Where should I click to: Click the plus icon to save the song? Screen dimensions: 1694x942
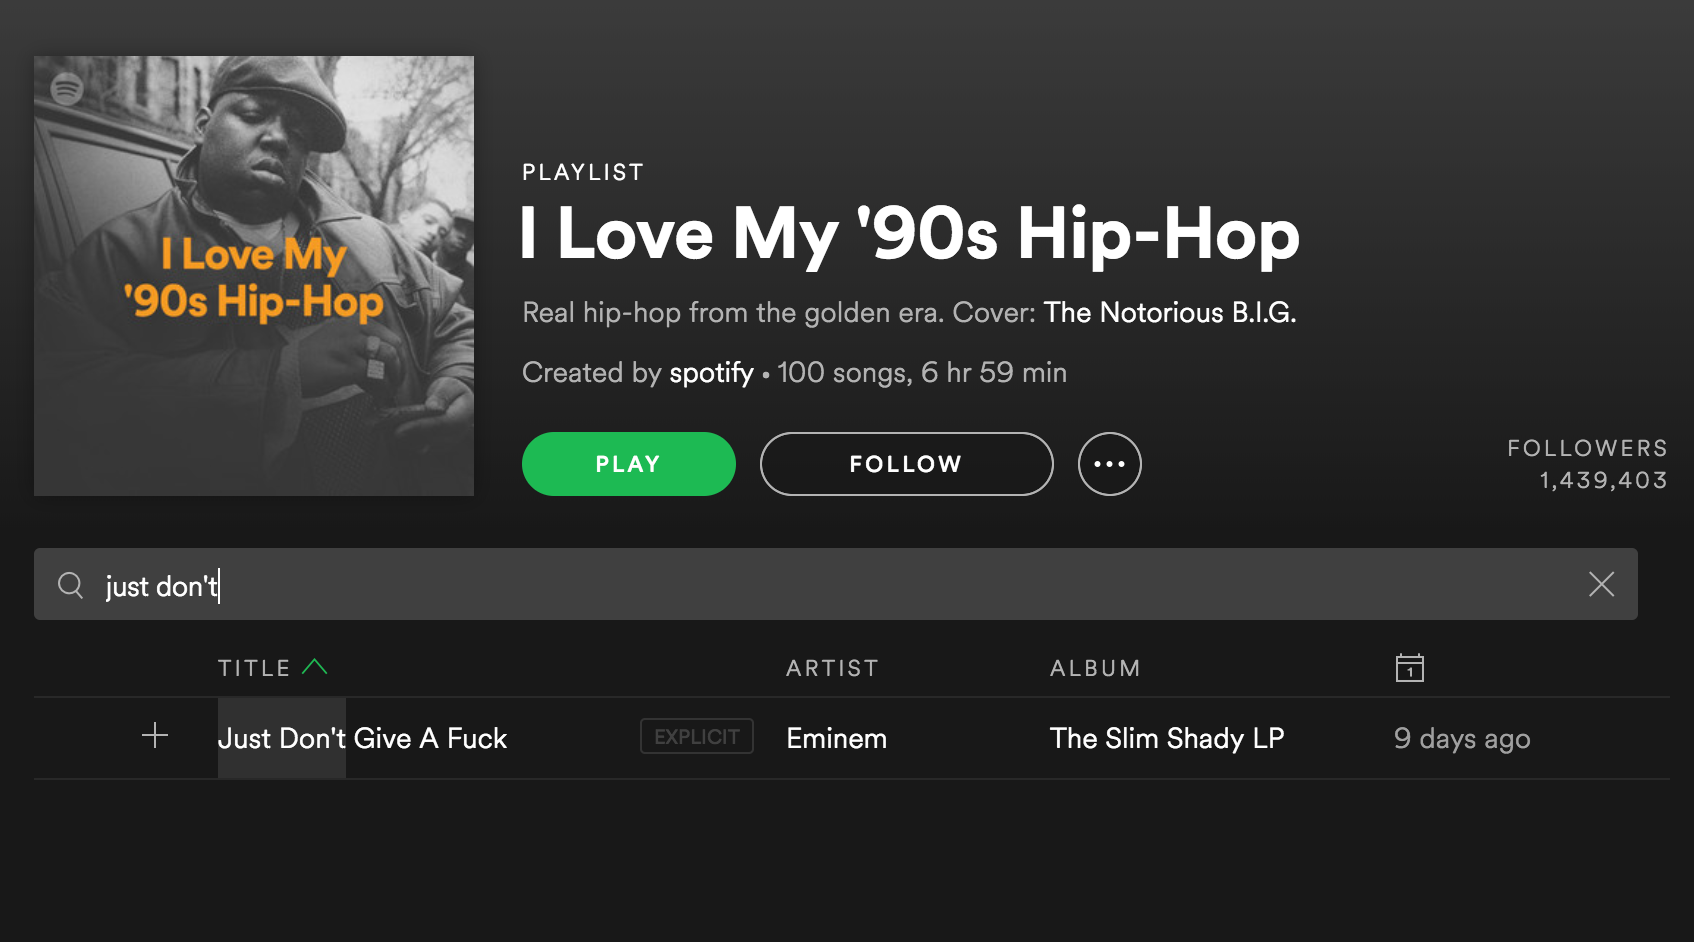[155, 737]
